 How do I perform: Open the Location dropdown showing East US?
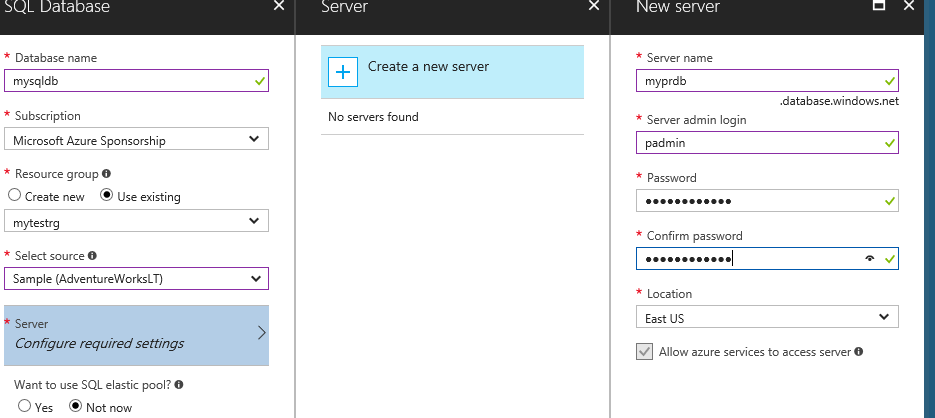[x=767, y=317]
